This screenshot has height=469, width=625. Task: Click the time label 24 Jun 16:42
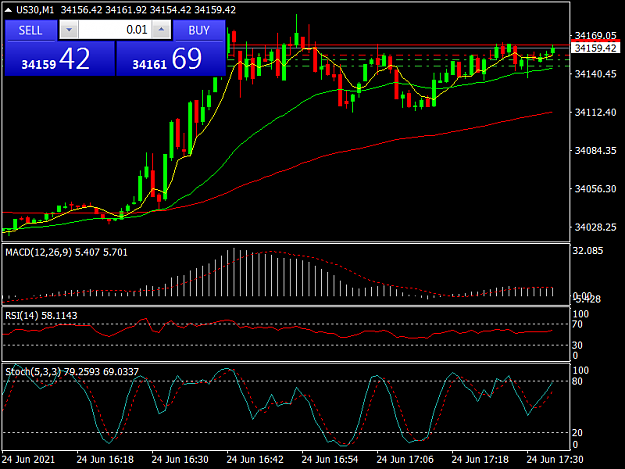click(255, 459)
